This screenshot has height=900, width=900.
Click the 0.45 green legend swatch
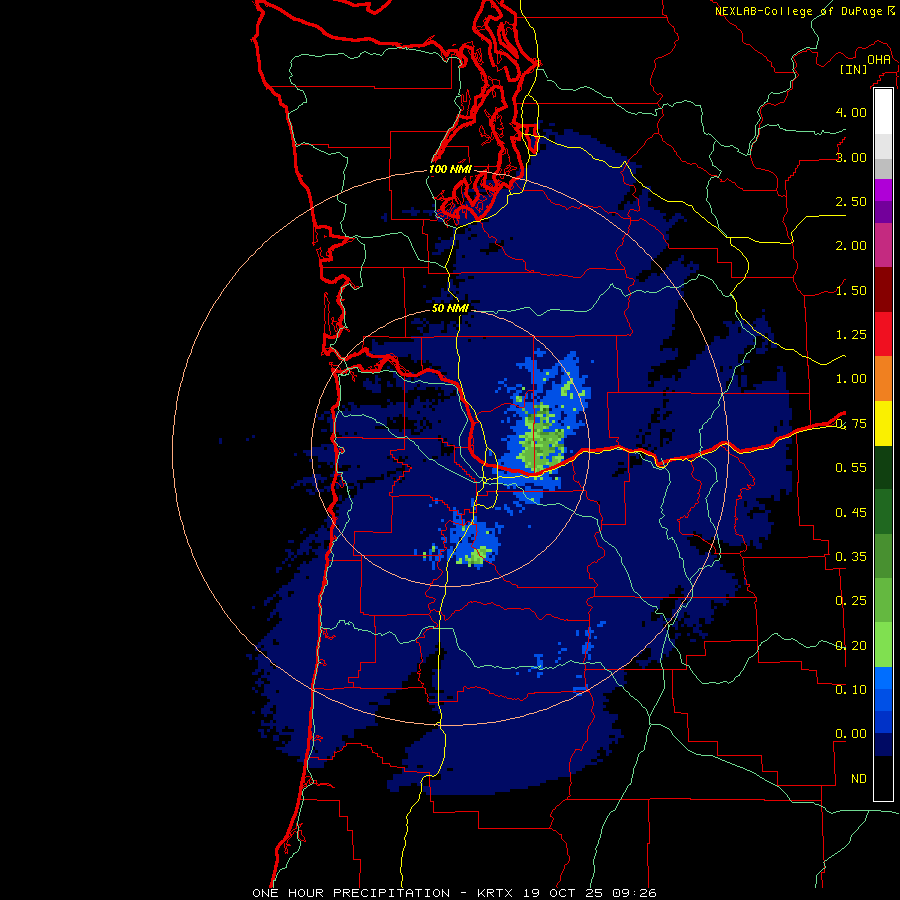pos(883,512)
